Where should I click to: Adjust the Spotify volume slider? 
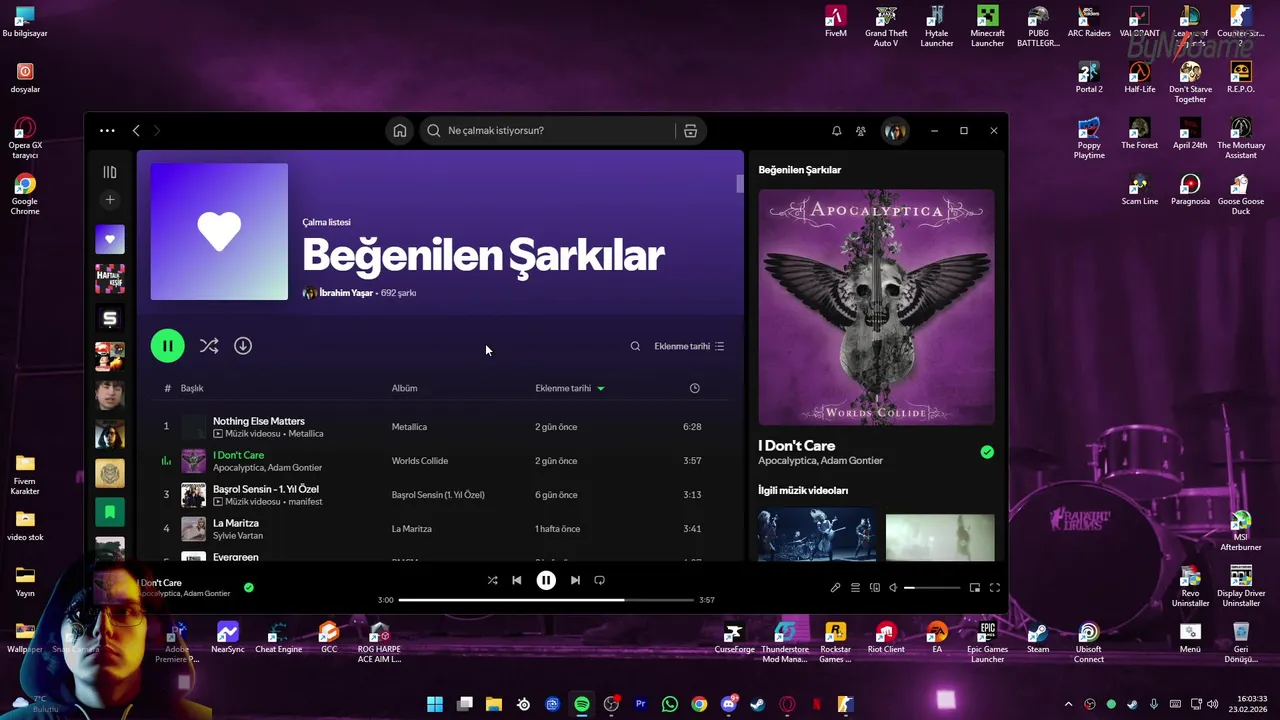click(x=932, y=588)
